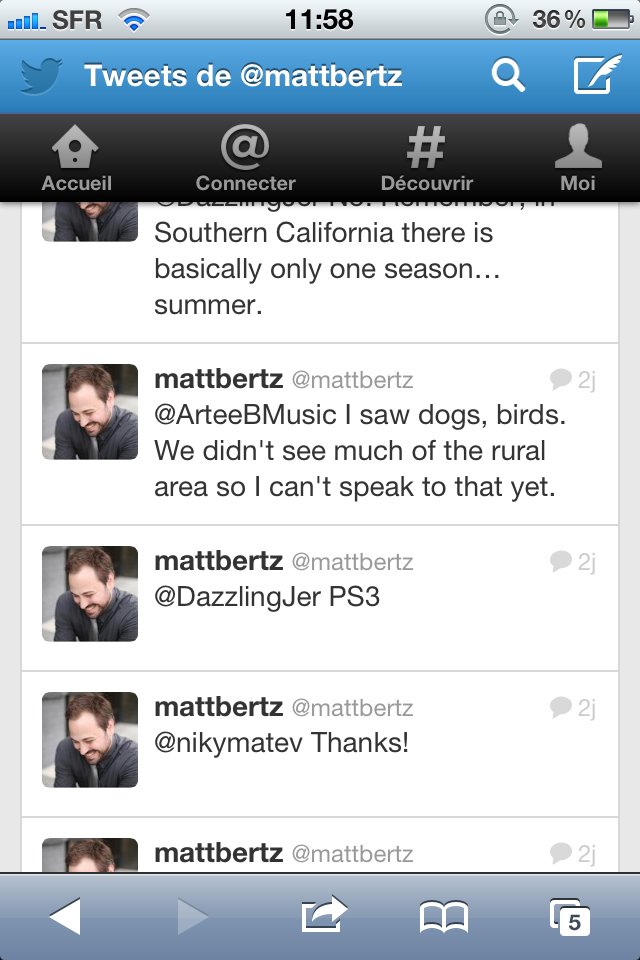The image size is (640, 960).
Task: Open the search magnifier icon
Action: [508, 76]
